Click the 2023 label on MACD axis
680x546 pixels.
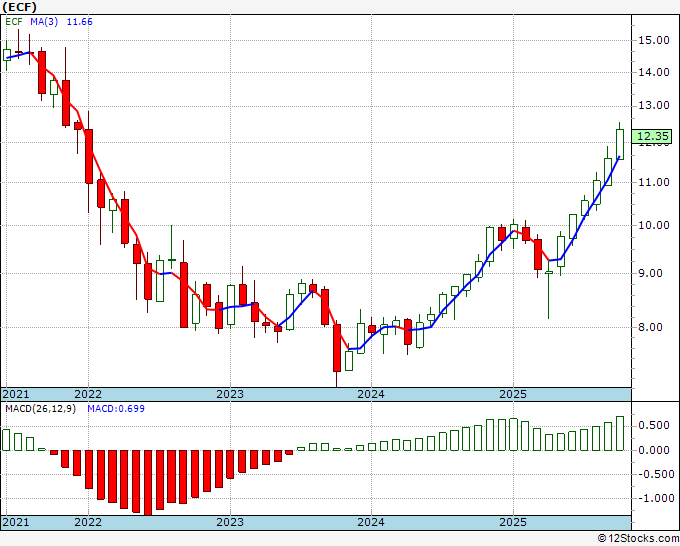[230, 522]
